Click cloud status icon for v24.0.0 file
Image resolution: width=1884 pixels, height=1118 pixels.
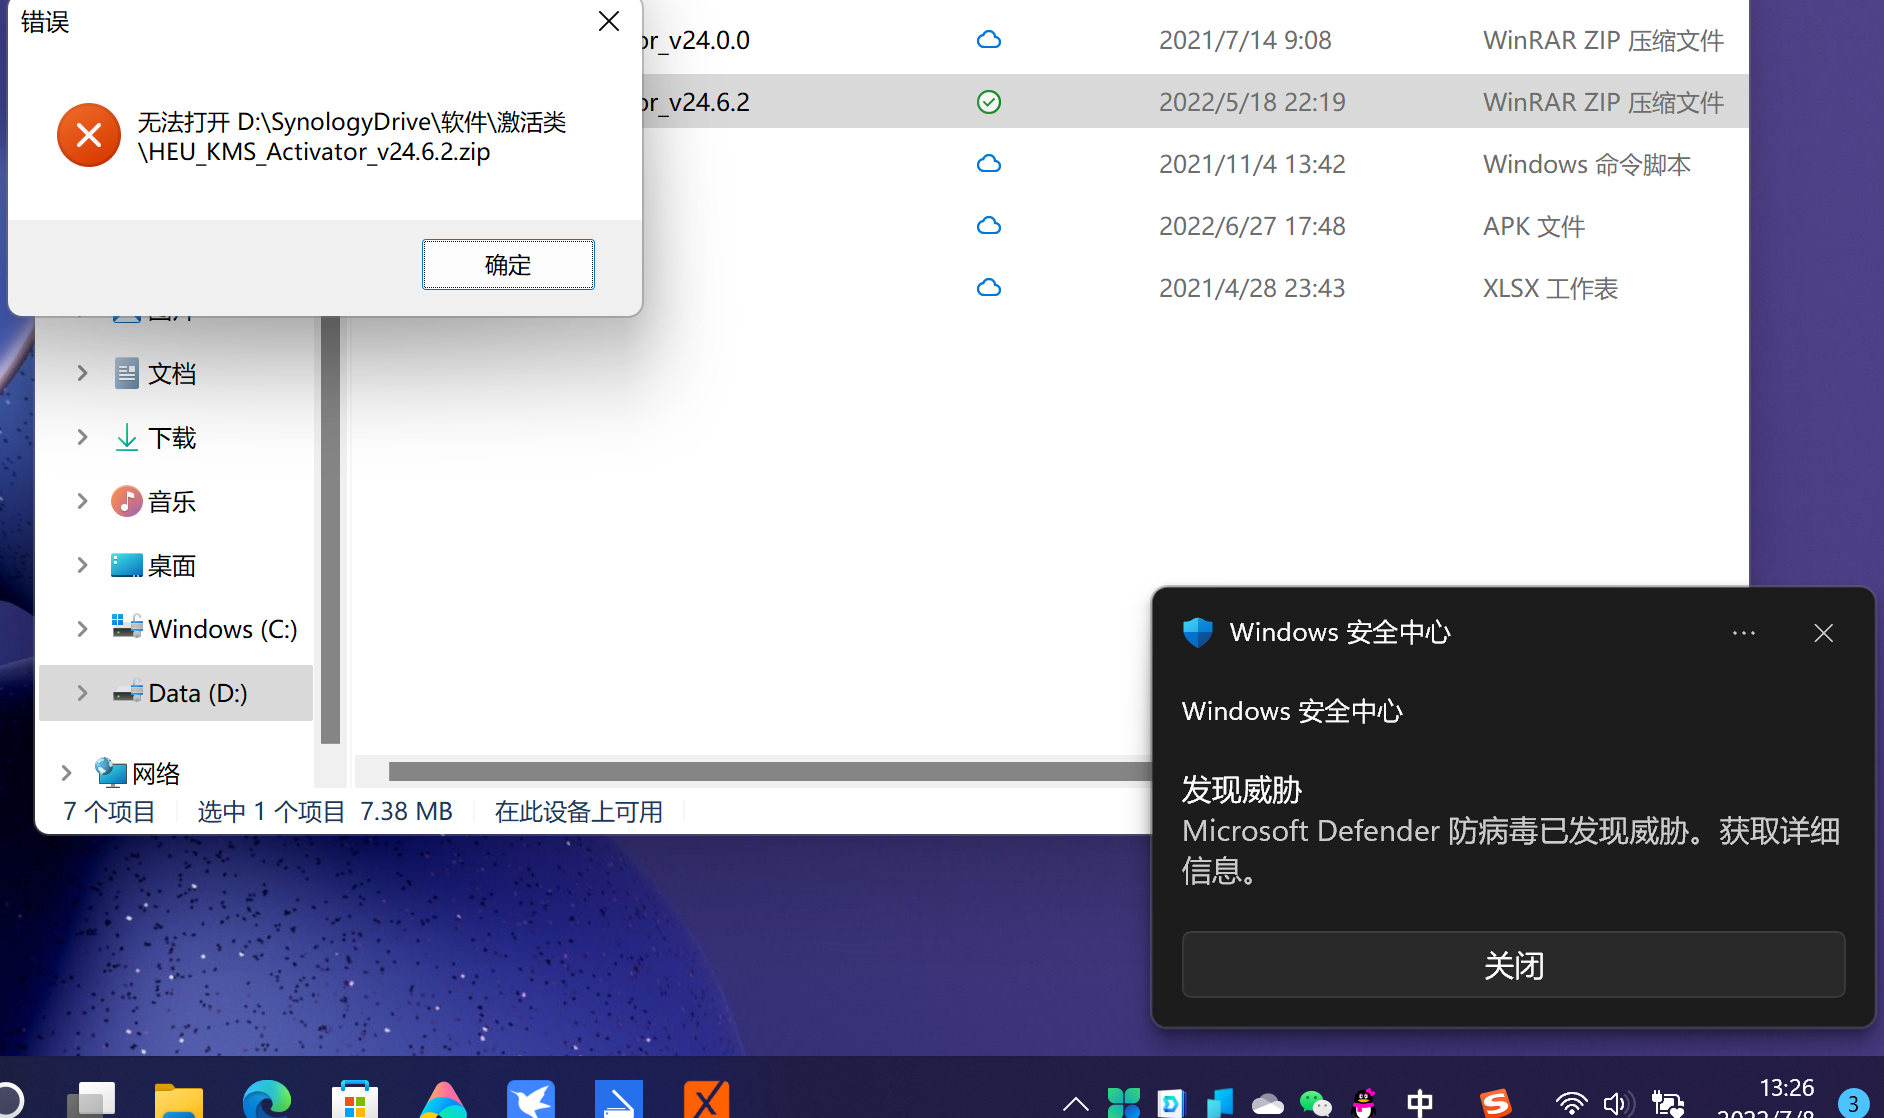pyautogui.click(x=989, y=40)
